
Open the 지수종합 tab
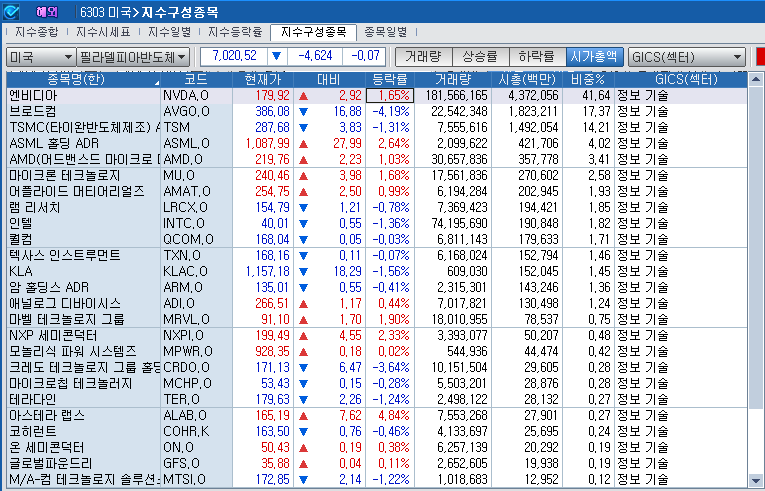[x=37, y=32]
